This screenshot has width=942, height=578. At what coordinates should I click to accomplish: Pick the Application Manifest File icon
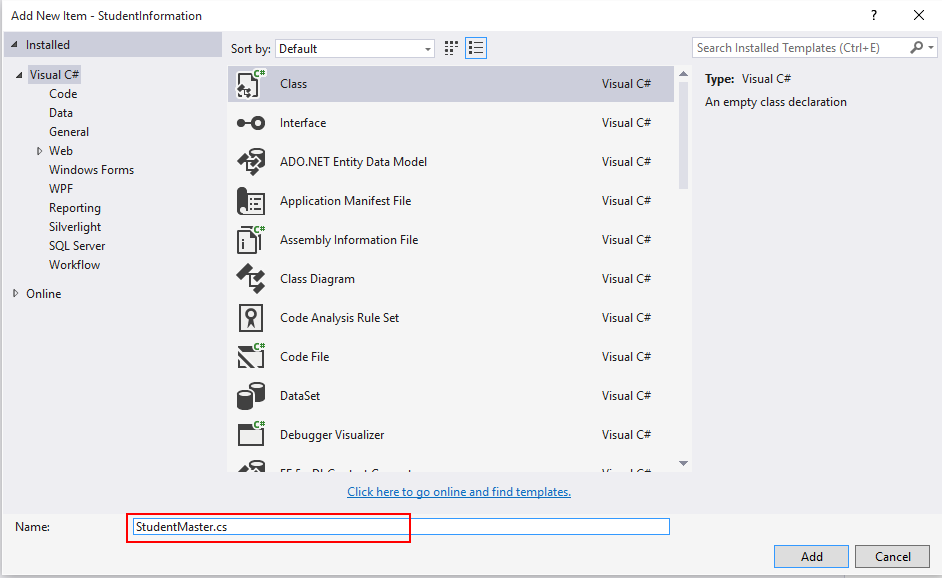(x=250, y=201)
